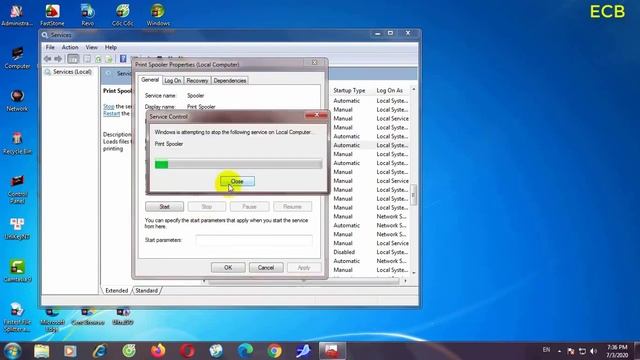Click the greyed Stop button in properties
This screenshot has height=360, width=640.
tap(207, 207)
